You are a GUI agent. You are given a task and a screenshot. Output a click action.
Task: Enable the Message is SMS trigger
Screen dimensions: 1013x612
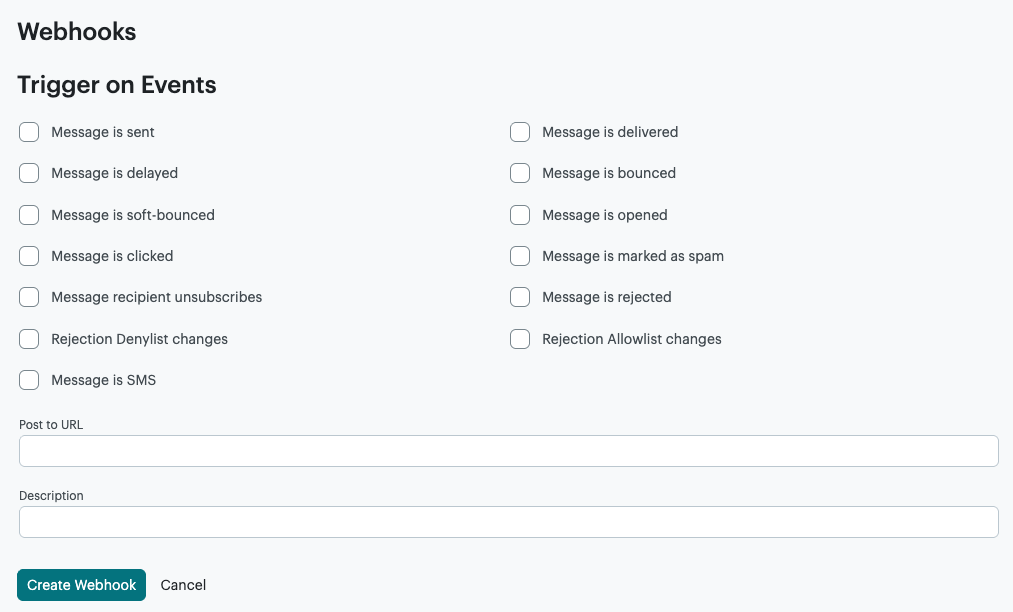29,380
